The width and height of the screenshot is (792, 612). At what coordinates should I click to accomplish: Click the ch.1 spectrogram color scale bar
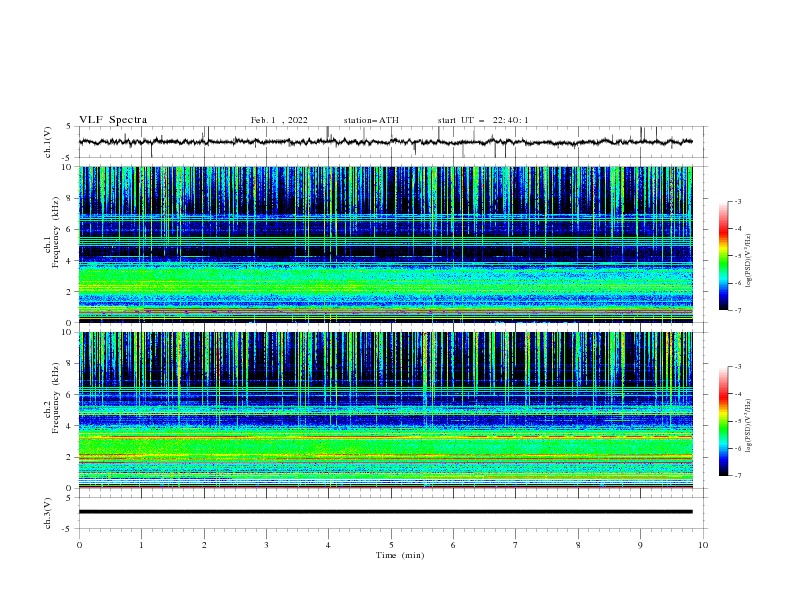click(x=723, y=256)
